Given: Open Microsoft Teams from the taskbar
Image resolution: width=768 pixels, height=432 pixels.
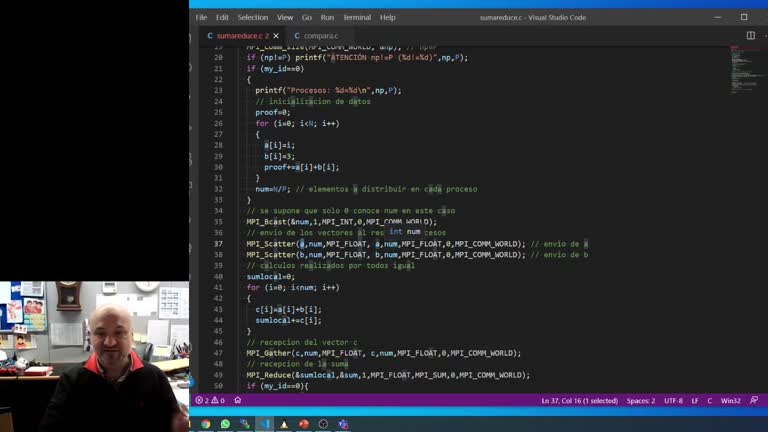Looking at the screenshot, I should [x=343, y=424].
